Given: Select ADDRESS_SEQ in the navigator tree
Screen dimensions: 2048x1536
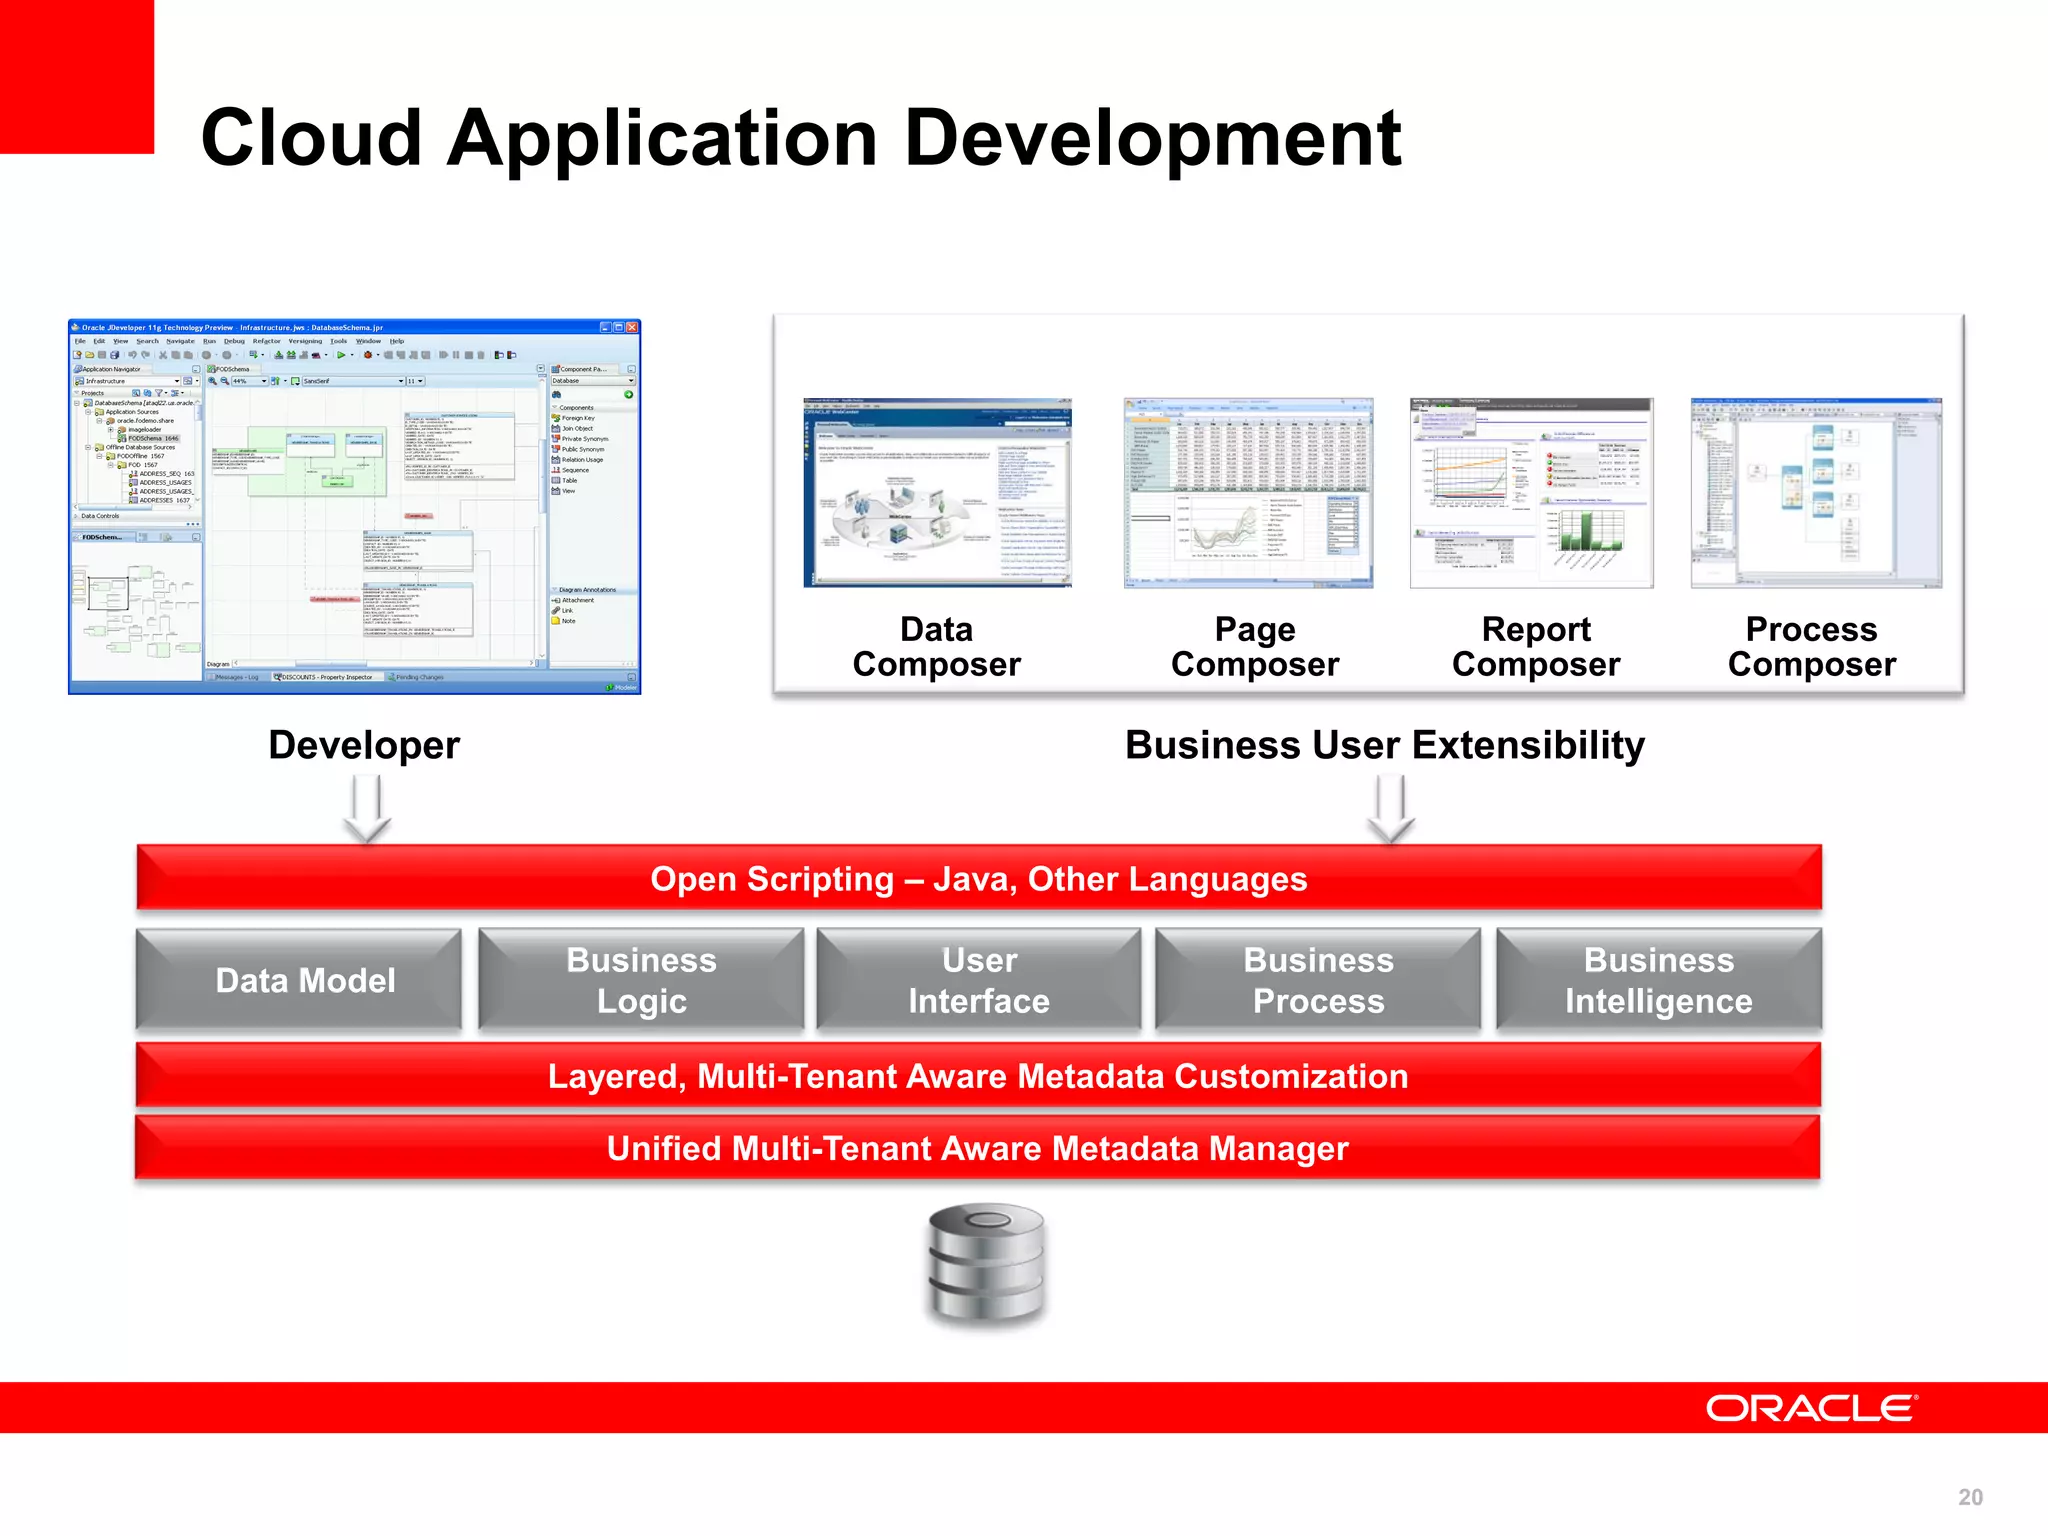Looking at the screenshot, I should coord(162,474).
